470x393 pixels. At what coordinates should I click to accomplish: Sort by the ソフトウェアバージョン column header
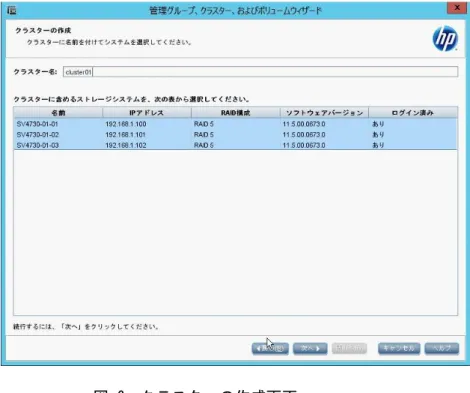pyautogui.click(x=324, y=113)
